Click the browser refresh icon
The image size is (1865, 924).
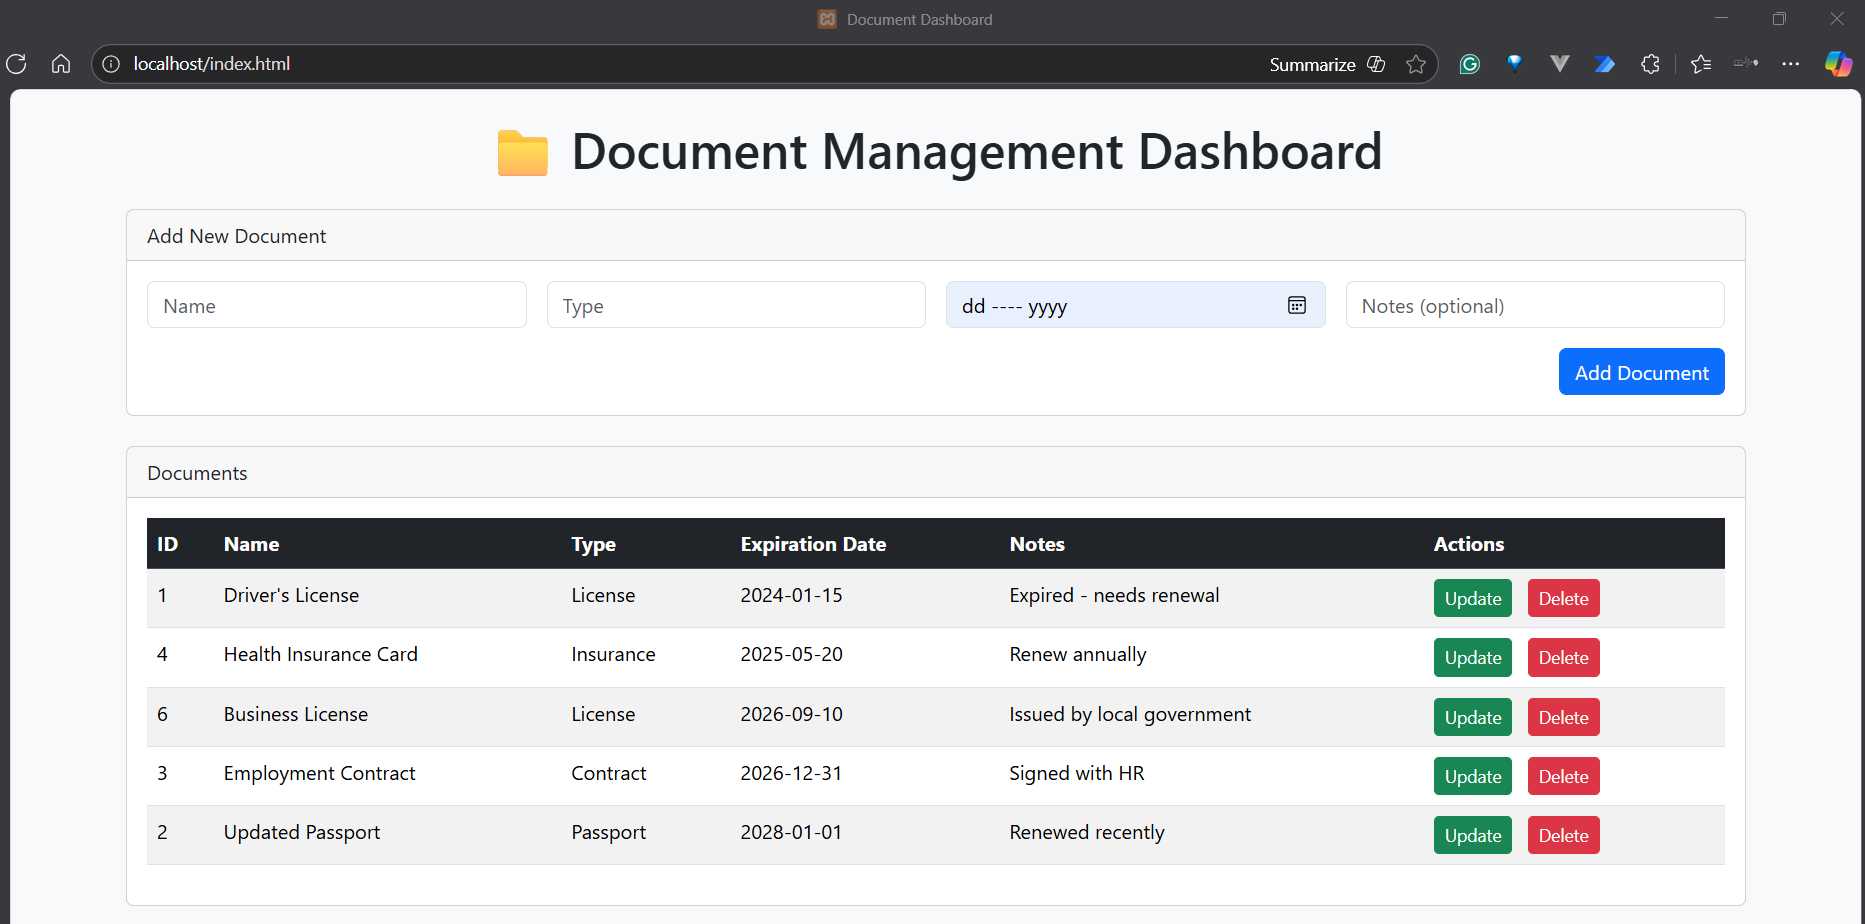tap(16, 64)
